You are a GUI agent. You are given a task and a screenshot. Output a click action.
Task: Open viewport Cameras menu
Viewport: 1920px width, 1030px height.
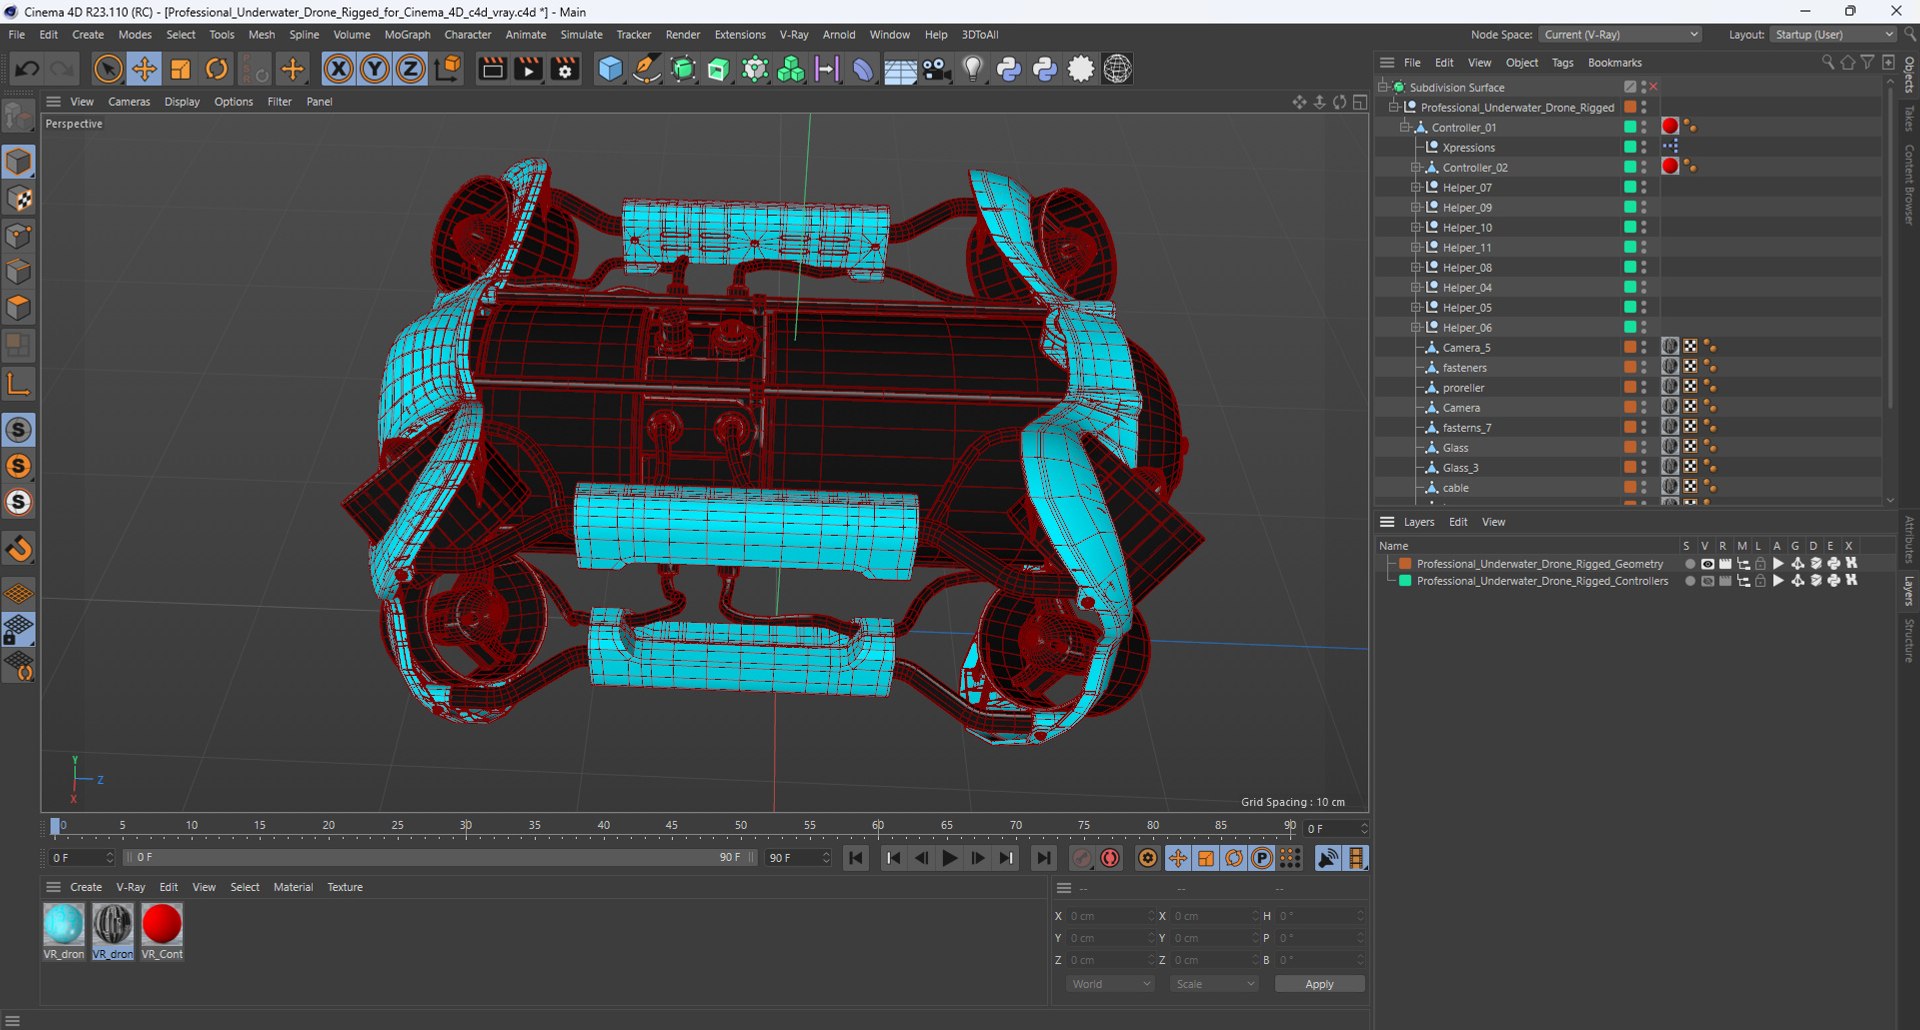coord(129,101)
